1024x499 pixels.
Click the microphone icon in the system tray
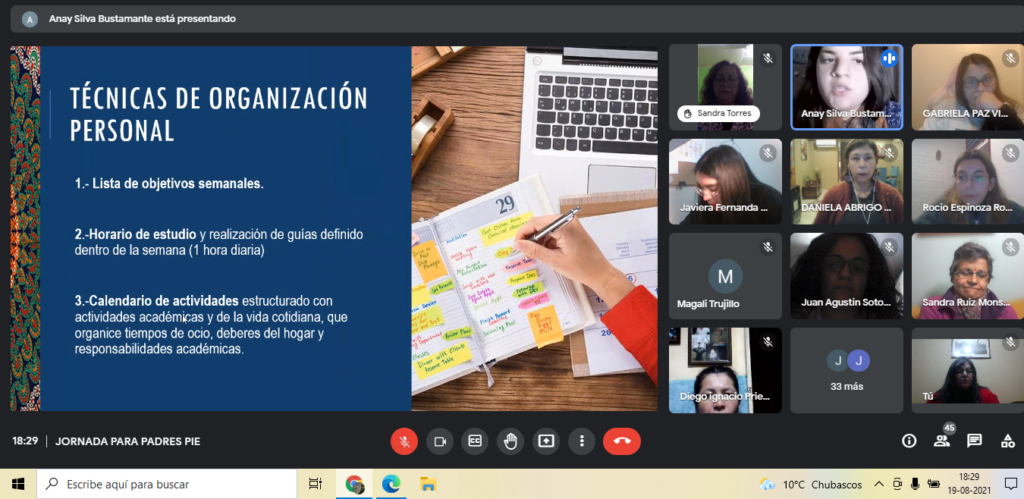(x=915, y=484)
